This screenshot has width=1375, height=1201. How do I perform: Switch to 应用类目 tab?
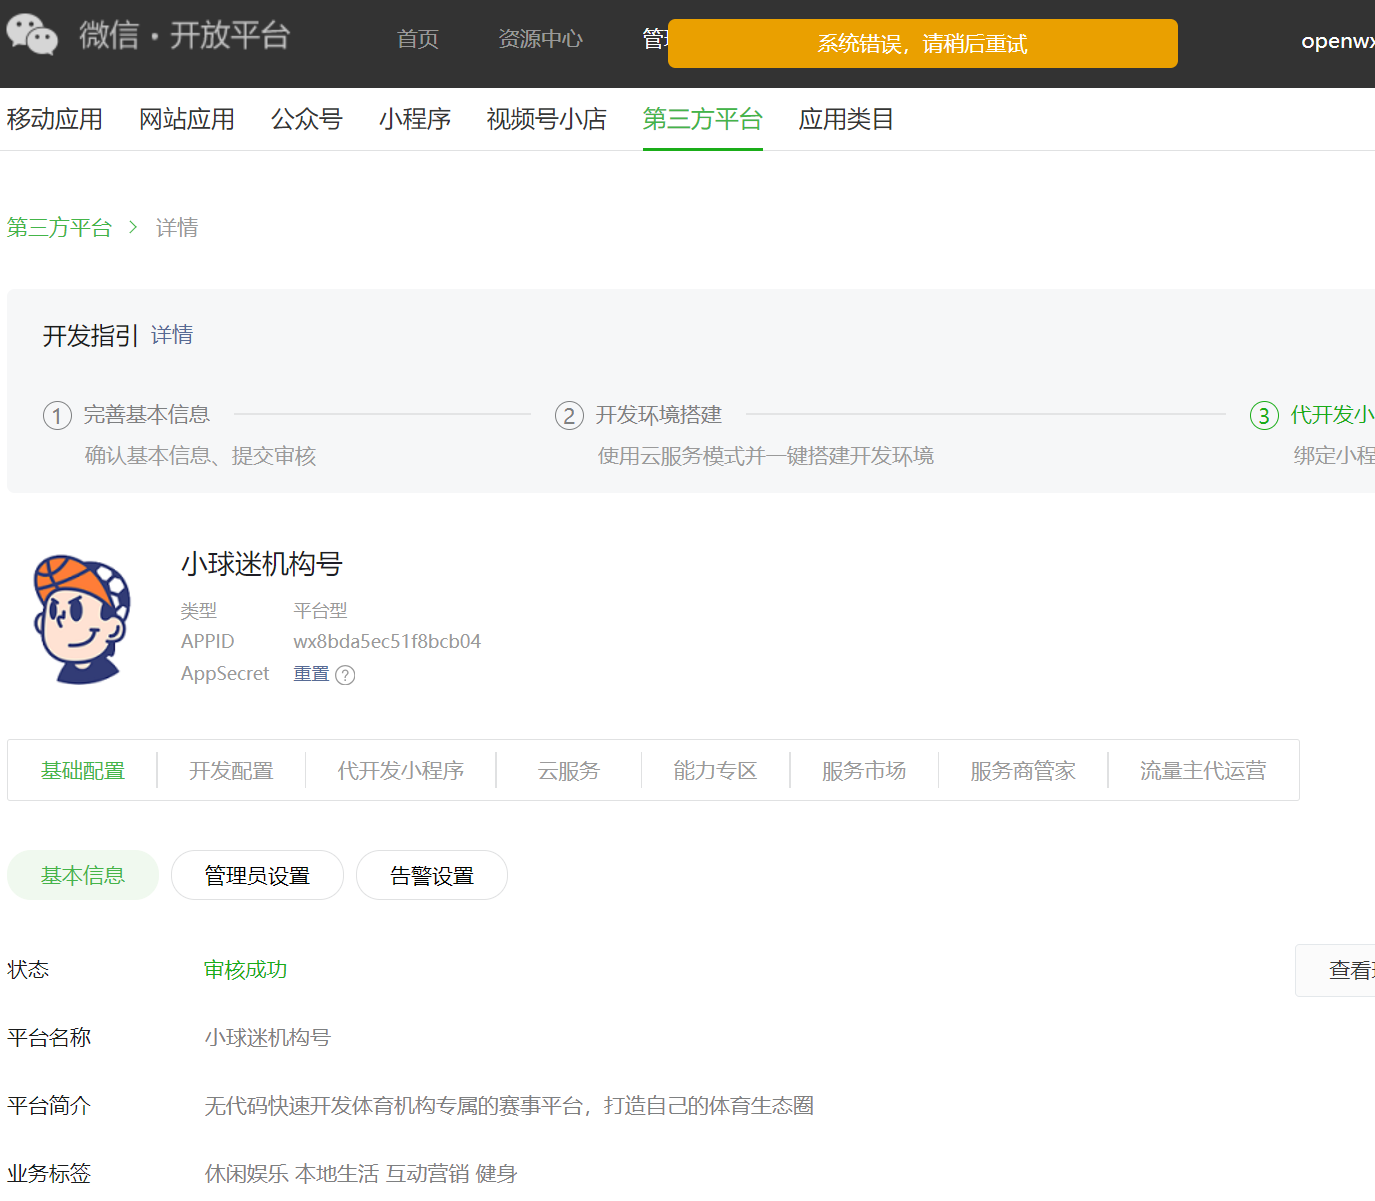[846, 119]
